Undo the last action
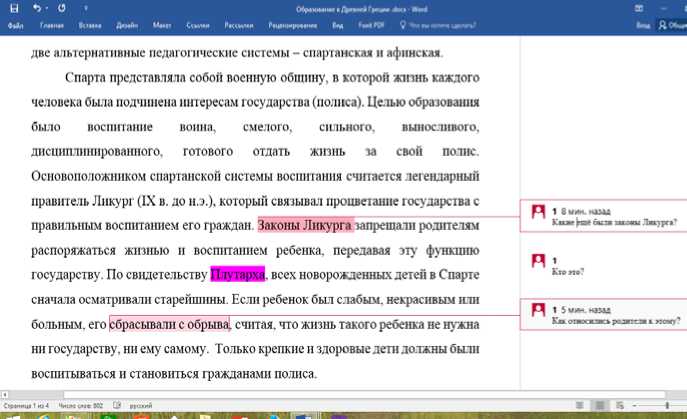Screen dimensions: 687x419 [x=35, y=8]
